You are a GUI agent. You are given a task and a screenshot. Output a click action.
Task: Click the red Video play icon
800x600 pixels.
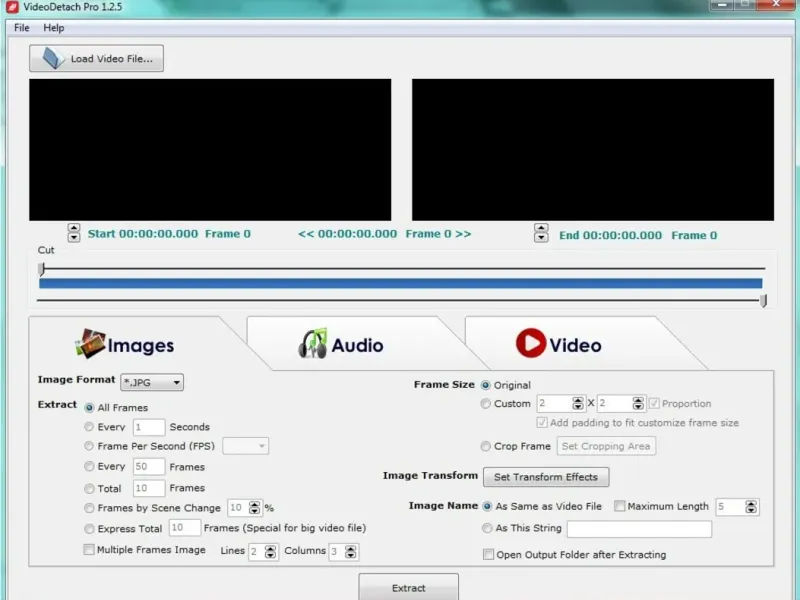coord(531,343)
